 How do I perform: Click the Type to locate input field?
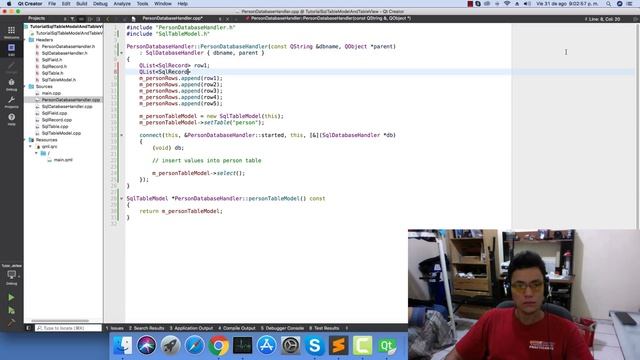click(68, 328)
